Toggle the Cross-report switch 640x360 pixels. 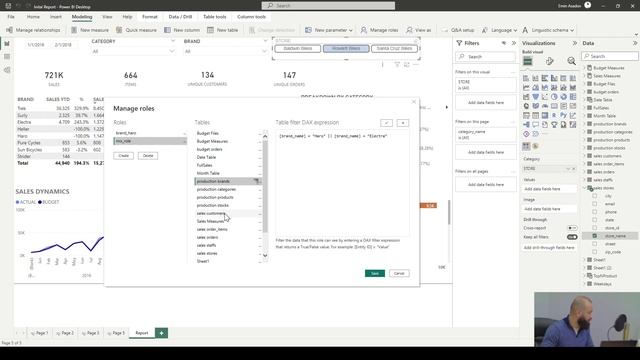pos(572,228)
